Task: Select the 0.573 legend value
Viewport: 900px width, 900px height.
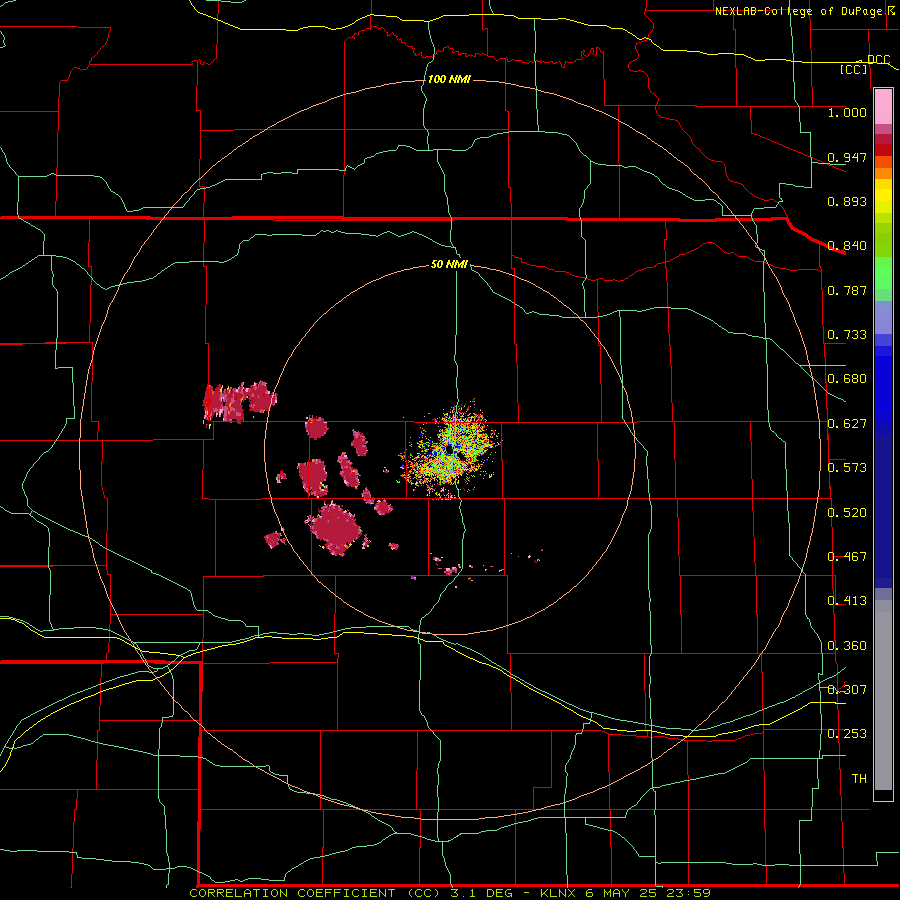Action: [847, 468]
